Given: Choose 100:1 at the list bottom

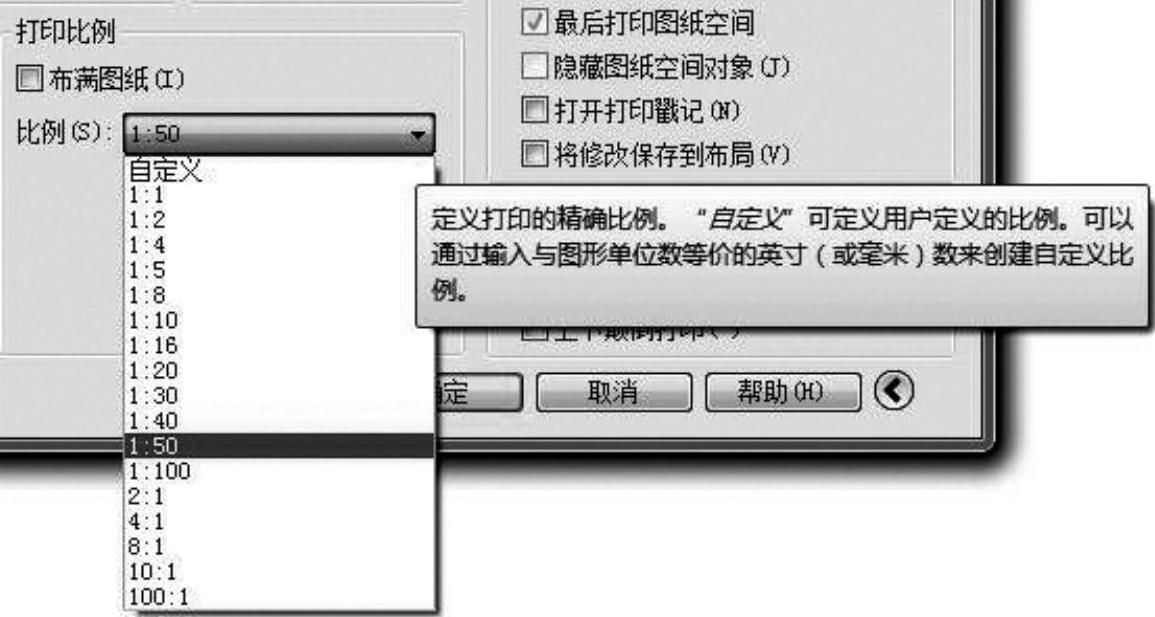Looking at the screenshot, I should pos(280,596).
